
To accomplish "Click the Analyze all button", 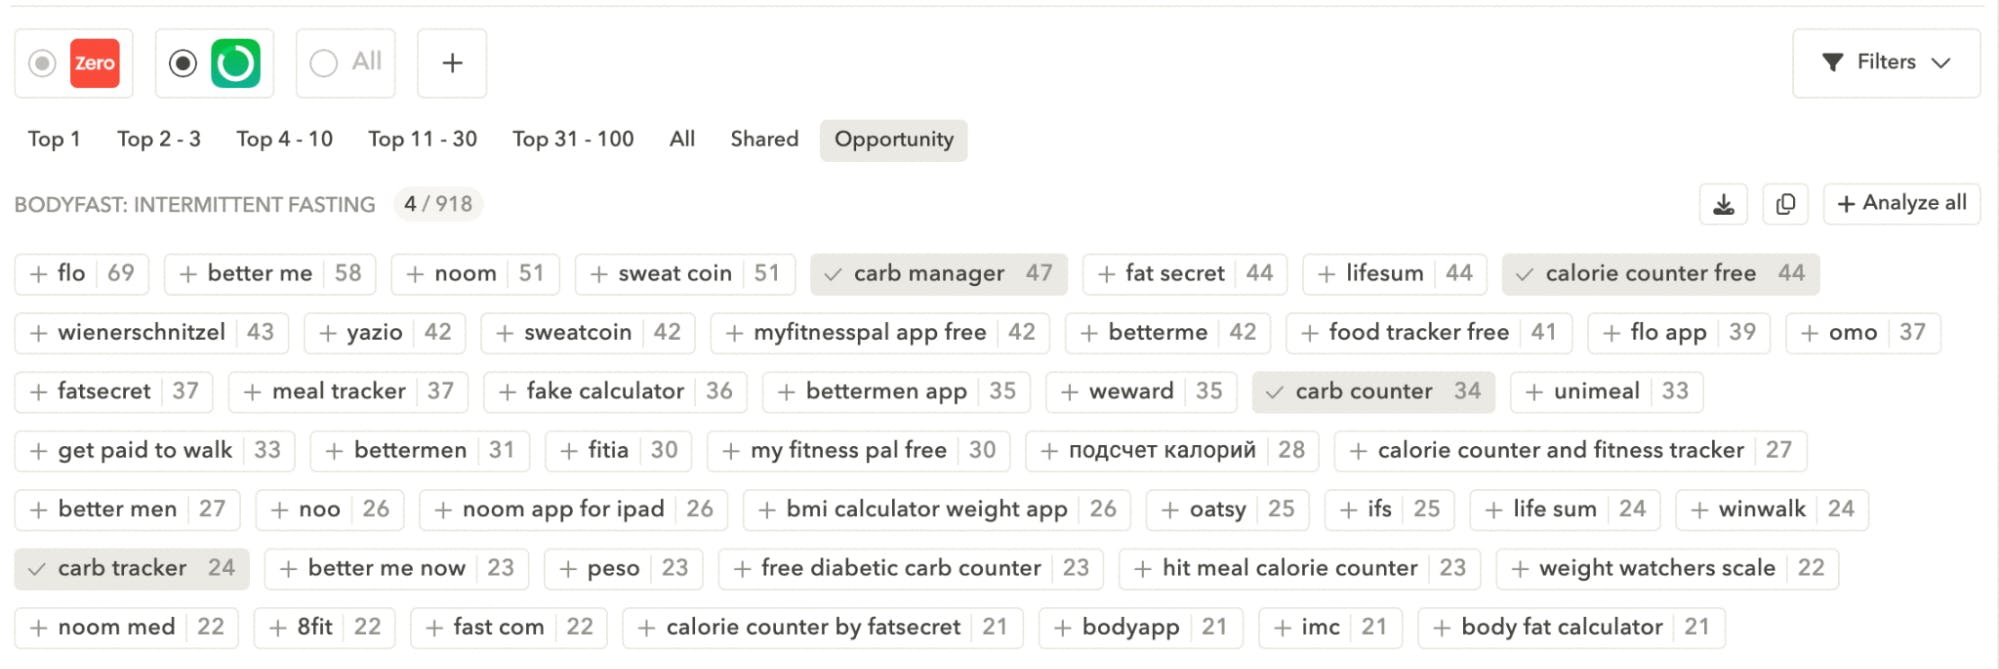I will 1902,204.
